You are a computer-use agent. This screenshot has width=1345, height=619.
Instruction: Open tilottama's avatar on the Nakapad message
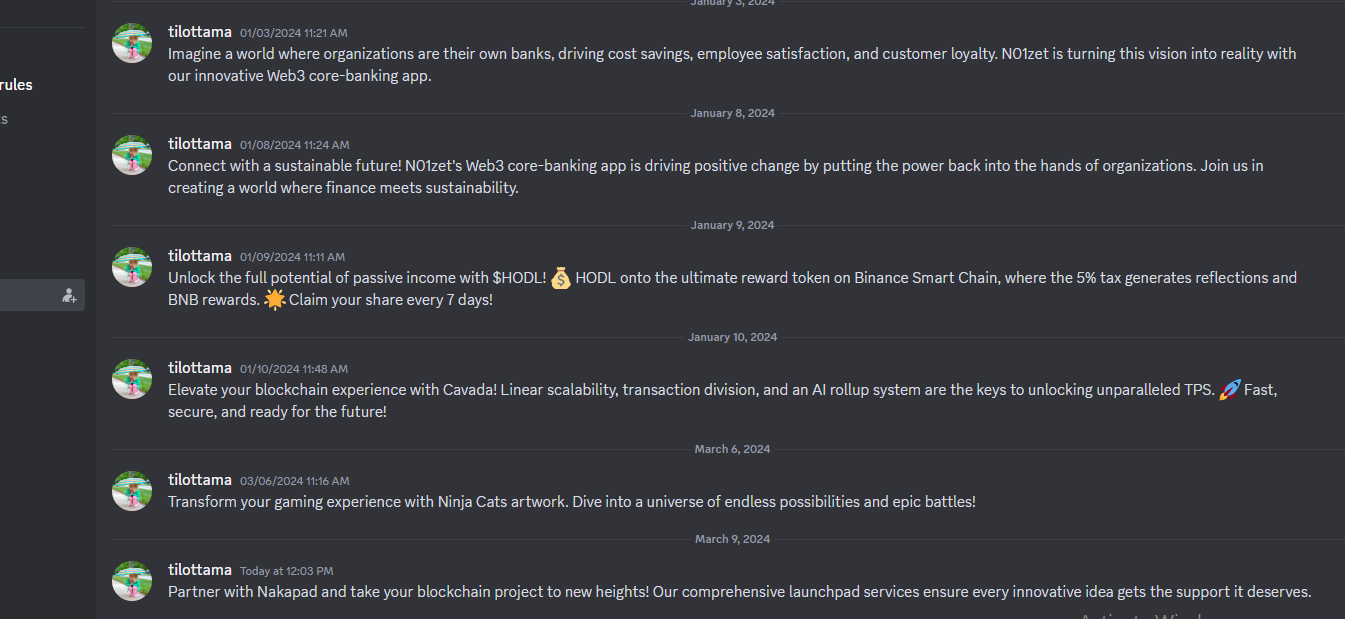pyautogui.click(x=132, y=581)
